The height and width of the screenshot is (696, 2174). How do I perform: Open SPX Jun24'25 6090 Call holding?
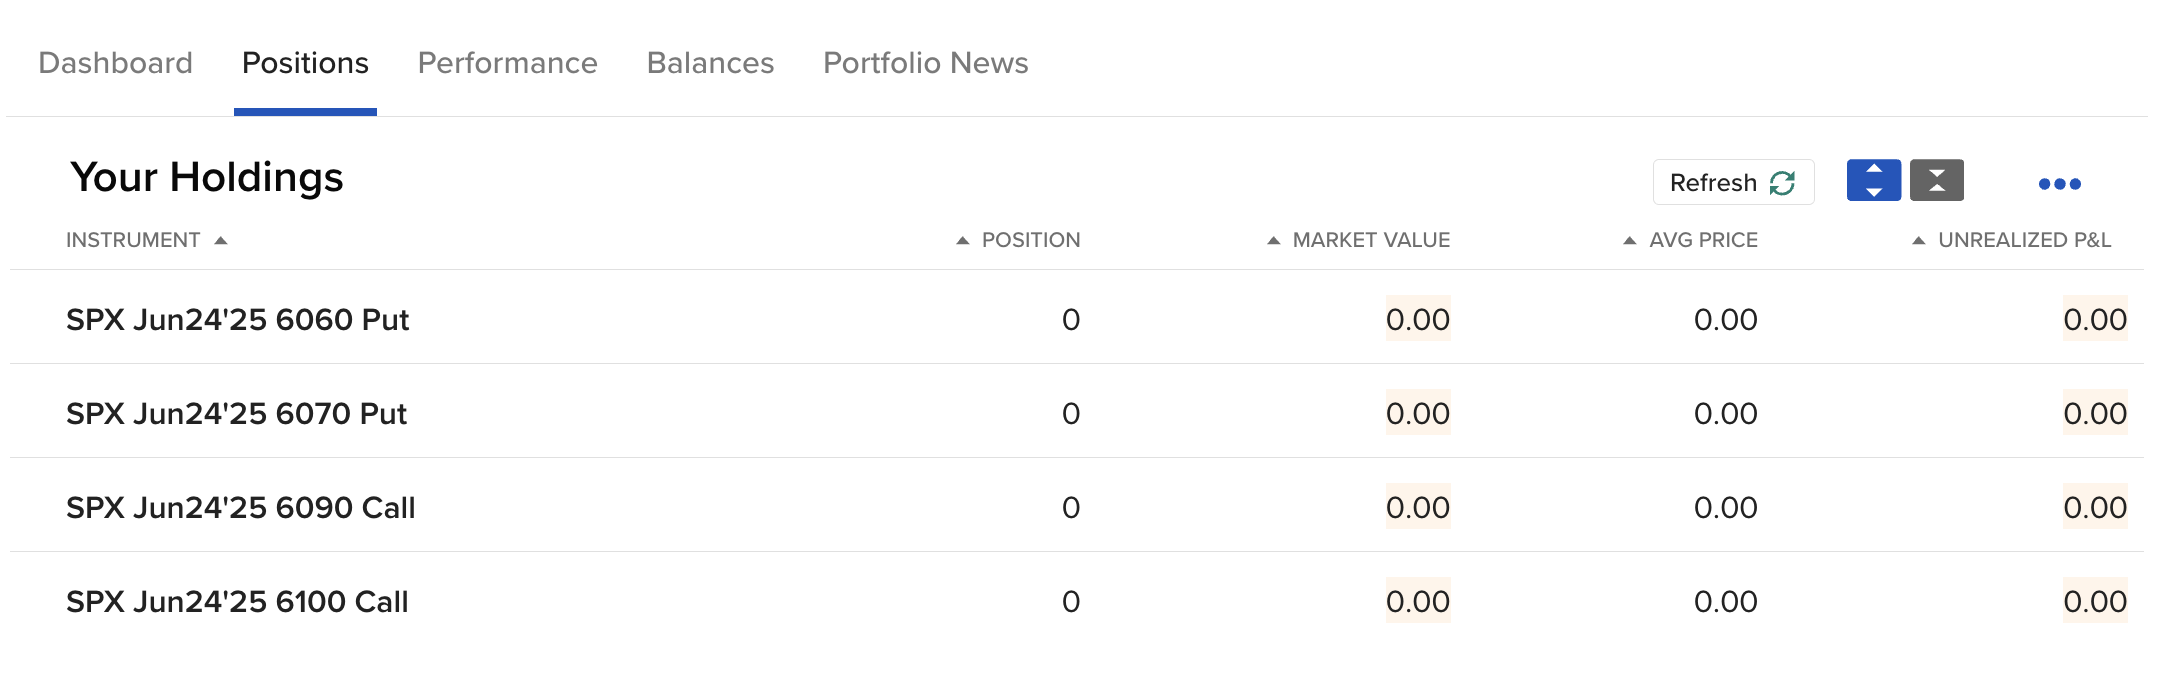coord(241,508)
